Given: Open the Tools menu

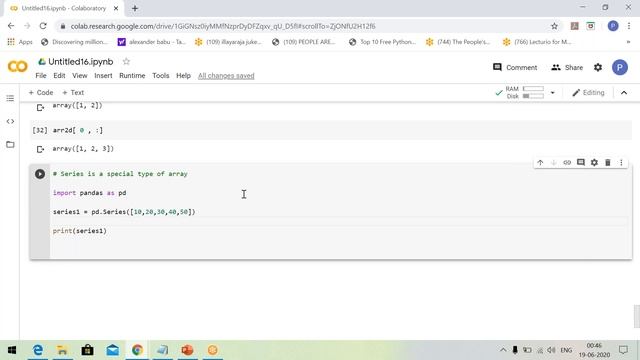Looking at the screenshot, I should pyautogui.click(x=161, y=76).
